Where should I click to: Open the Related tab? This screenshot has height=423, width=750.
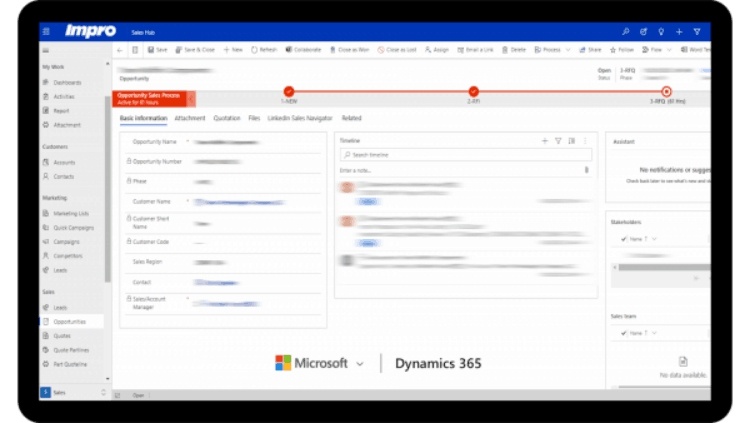(352, 118)
